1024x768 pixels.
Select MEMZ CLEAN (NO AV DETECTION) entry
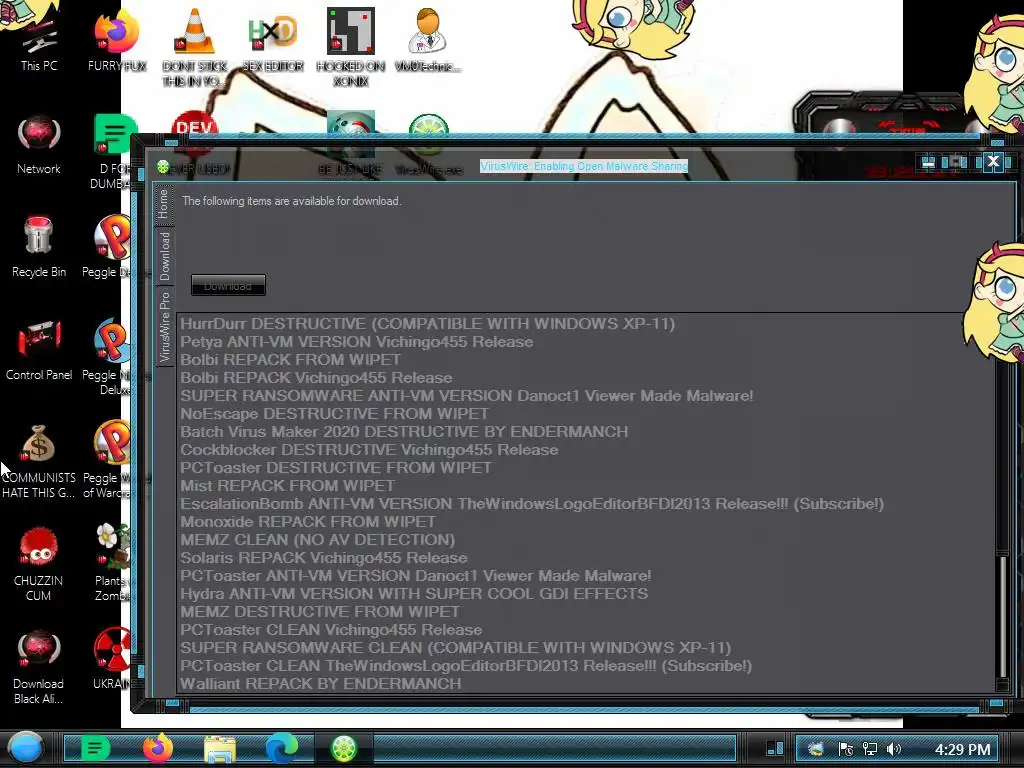click(x=318, y=540)
